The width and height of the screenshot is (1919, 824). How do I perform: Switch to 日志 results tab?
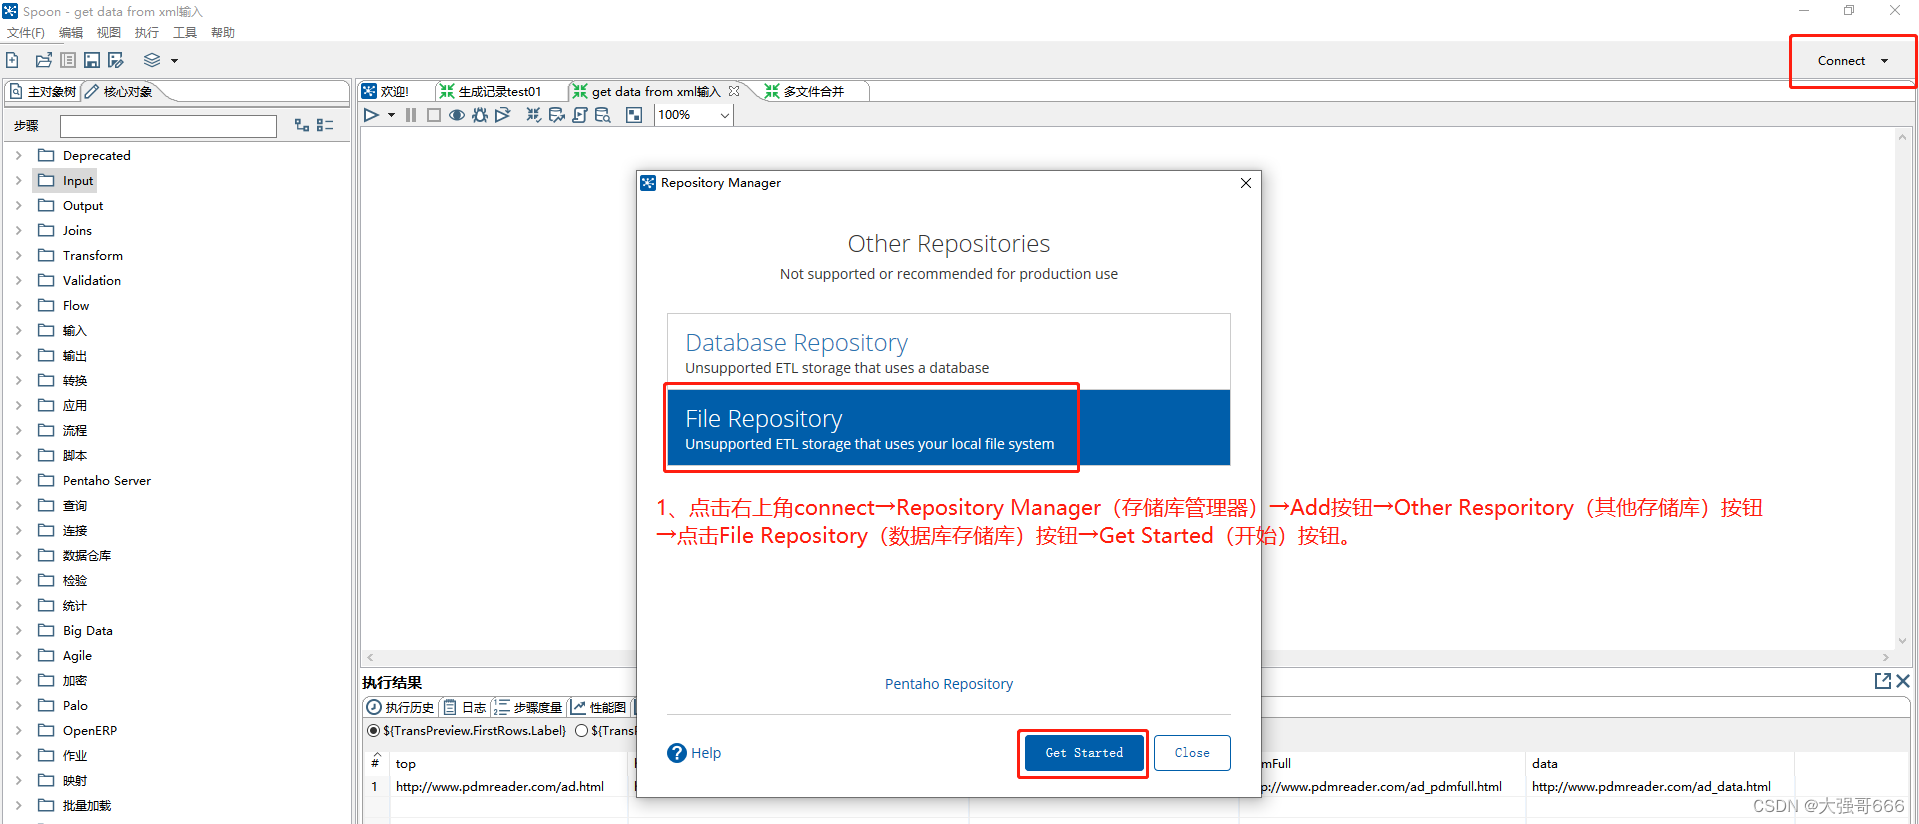click(465, 707)
